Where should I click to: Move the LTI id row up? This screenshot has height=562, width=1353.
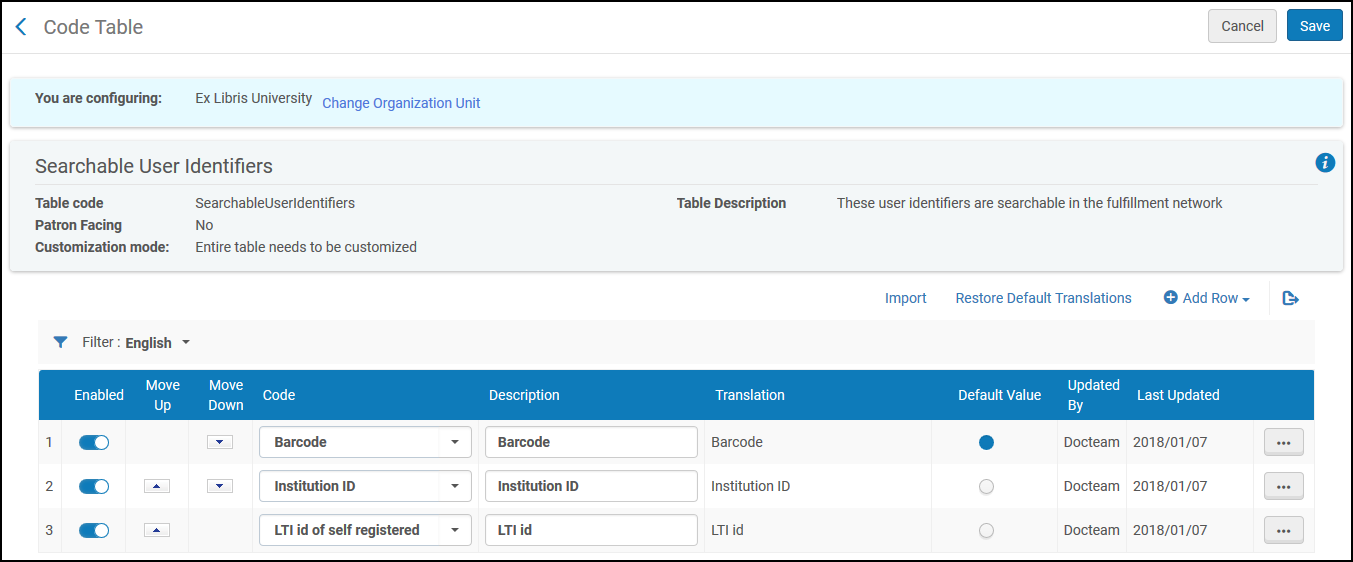(x=157, y=530)
